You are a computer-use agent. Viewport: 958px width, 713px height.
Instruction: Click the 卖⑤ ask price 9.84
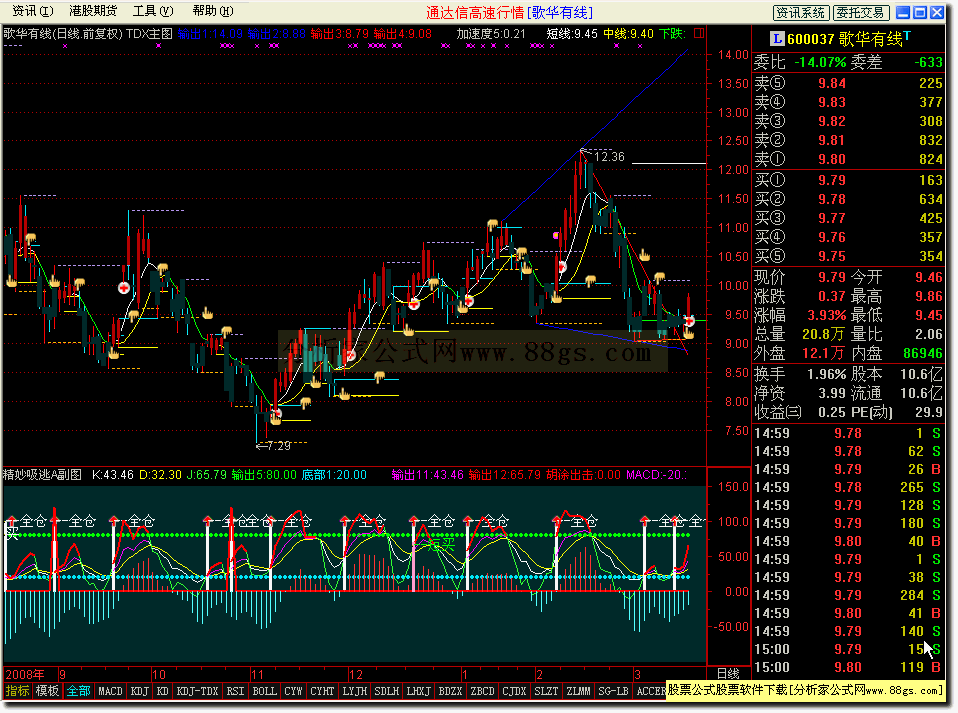tap(832, 83)
